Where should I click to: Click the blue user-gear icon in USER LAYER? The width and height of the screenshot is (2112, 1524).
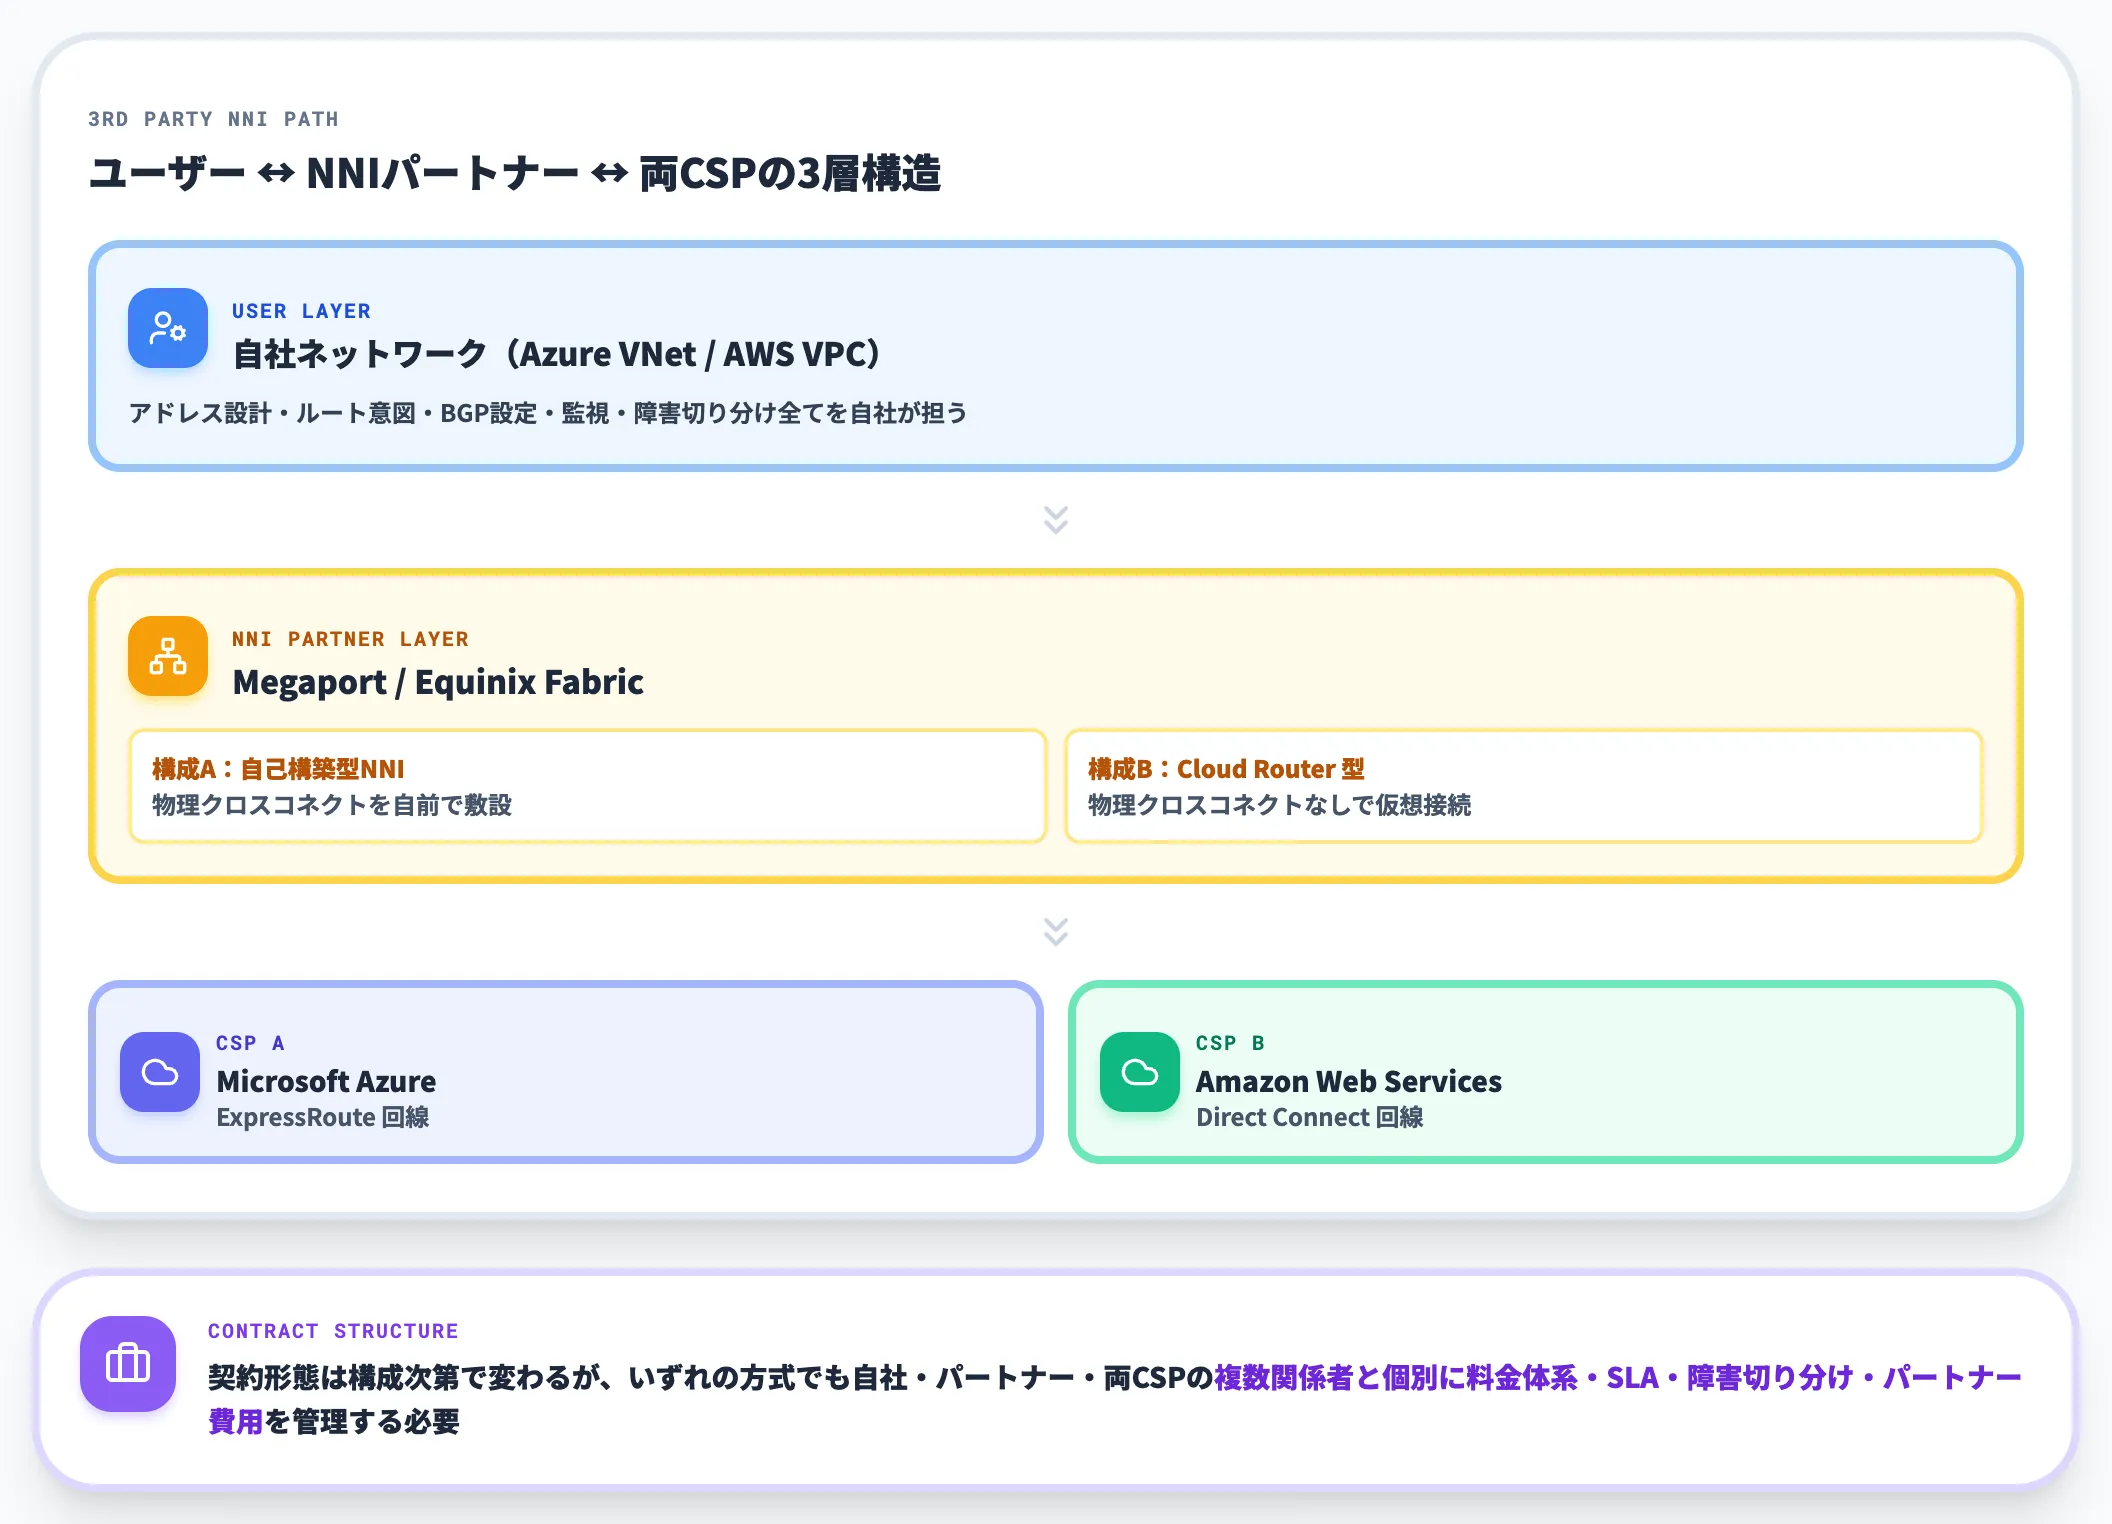click(168, 328)
